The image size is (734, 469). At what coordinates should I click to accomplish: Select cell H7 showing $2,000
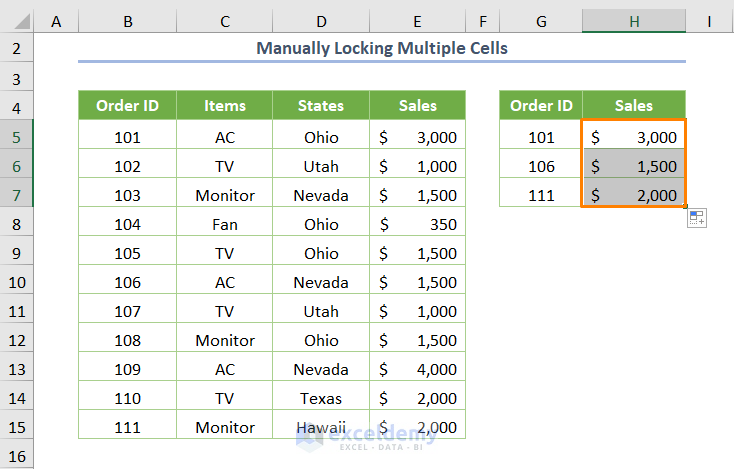pos(634,195)
